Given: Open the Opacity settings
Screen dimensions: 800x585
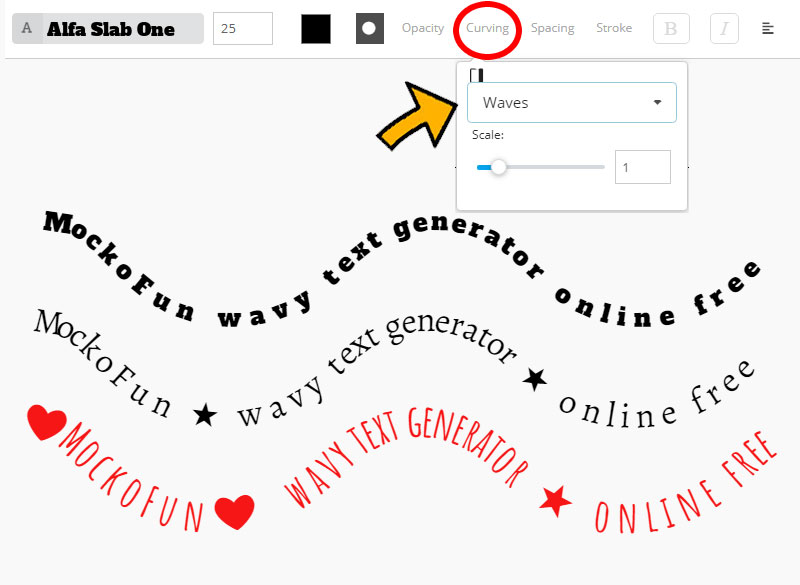Looking at the screenshot, I should (422, 28).
